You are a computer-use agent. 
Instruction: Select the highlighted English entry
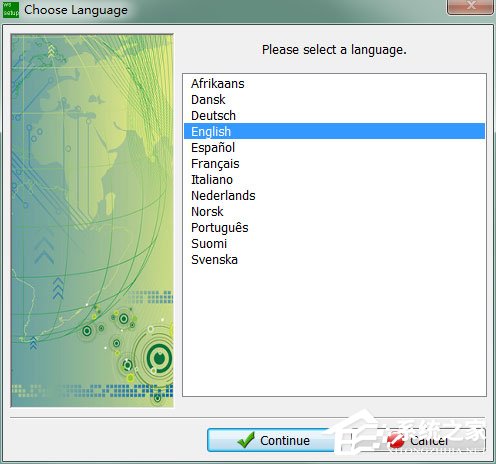[x=334, y=131]
